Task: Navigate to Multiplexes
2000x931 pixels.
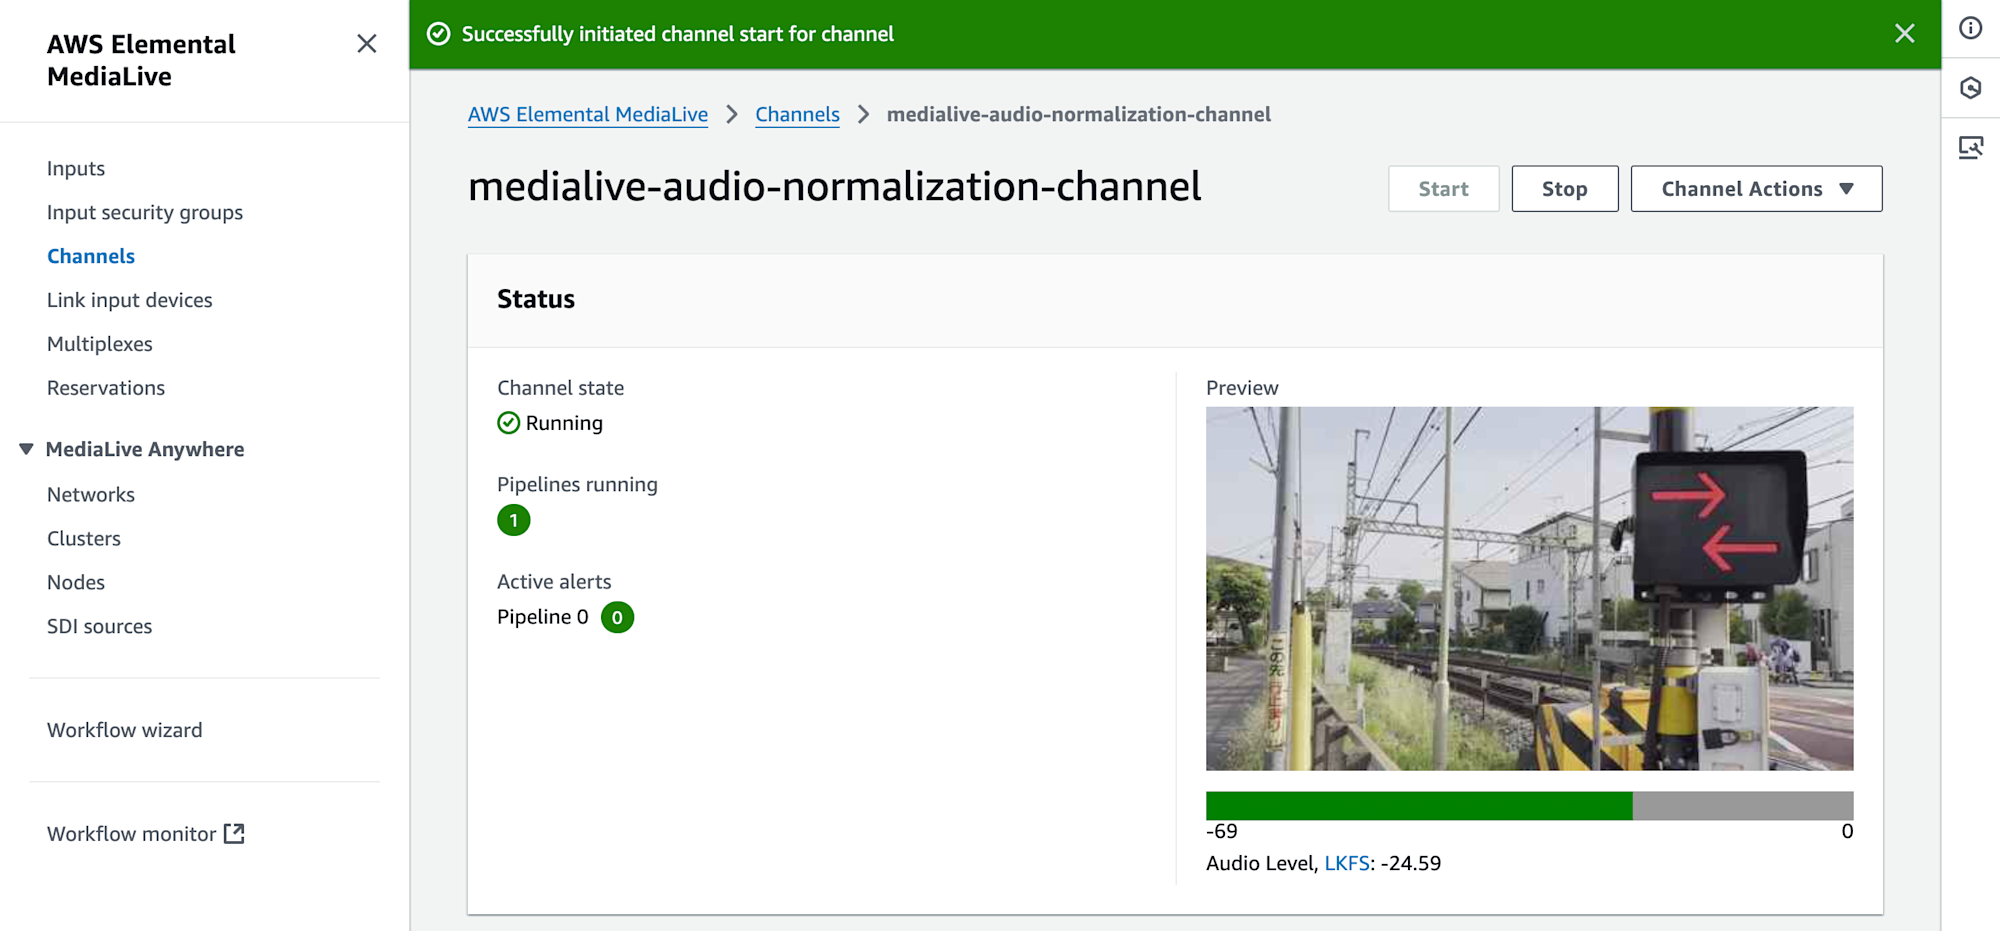Action: [100, 344]
